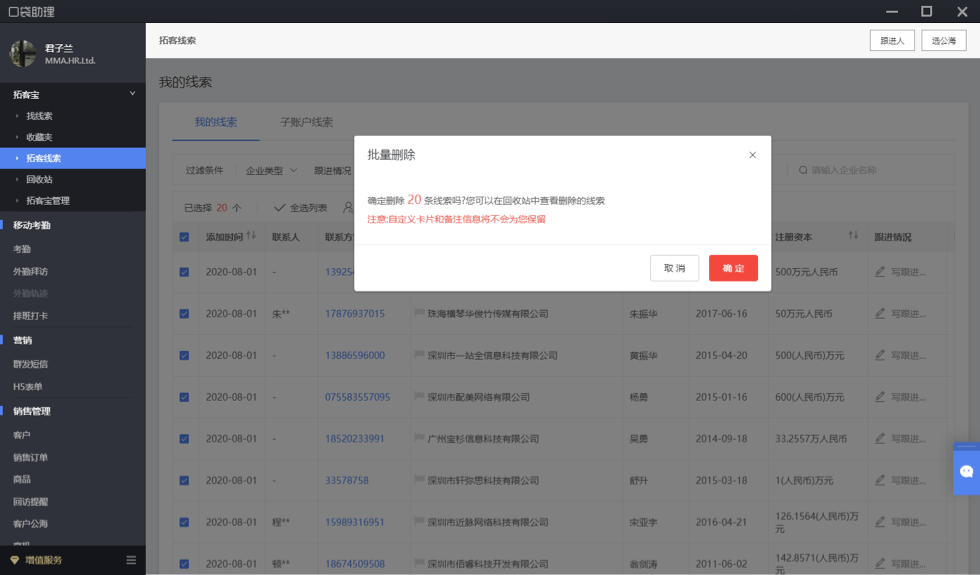Click phone number 15989316951
This screenshot has width=980, height=575.
click(354, 522)
